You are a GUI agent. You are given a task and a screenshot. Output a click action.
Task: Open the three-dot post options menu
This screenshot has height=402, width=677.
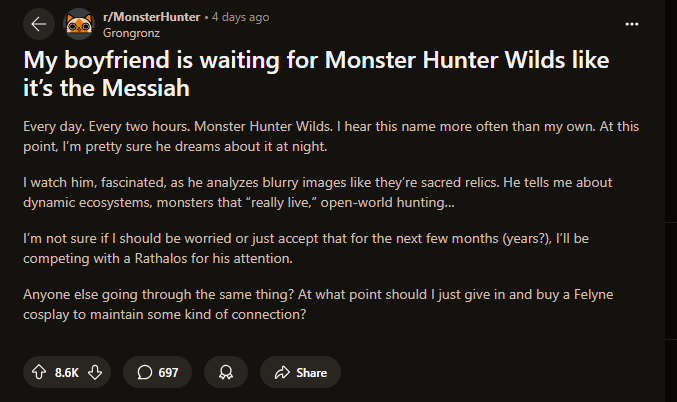[631, 23]
